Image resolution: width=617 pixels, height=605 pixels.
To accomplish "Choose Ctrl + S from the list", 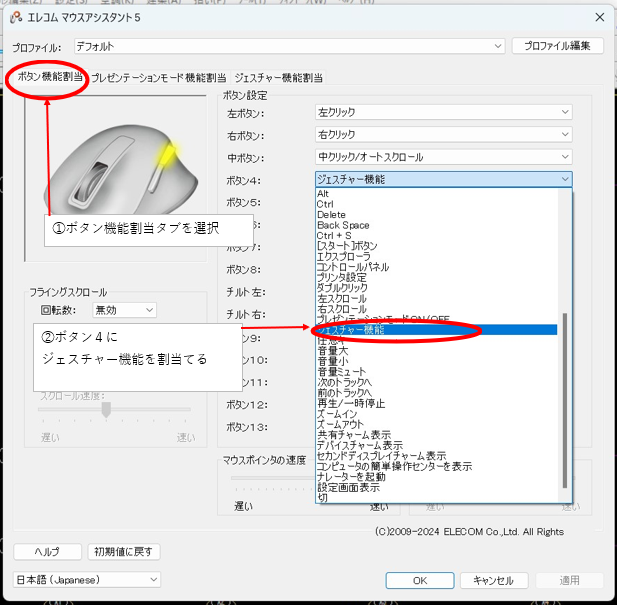I will tap(437, 236).
